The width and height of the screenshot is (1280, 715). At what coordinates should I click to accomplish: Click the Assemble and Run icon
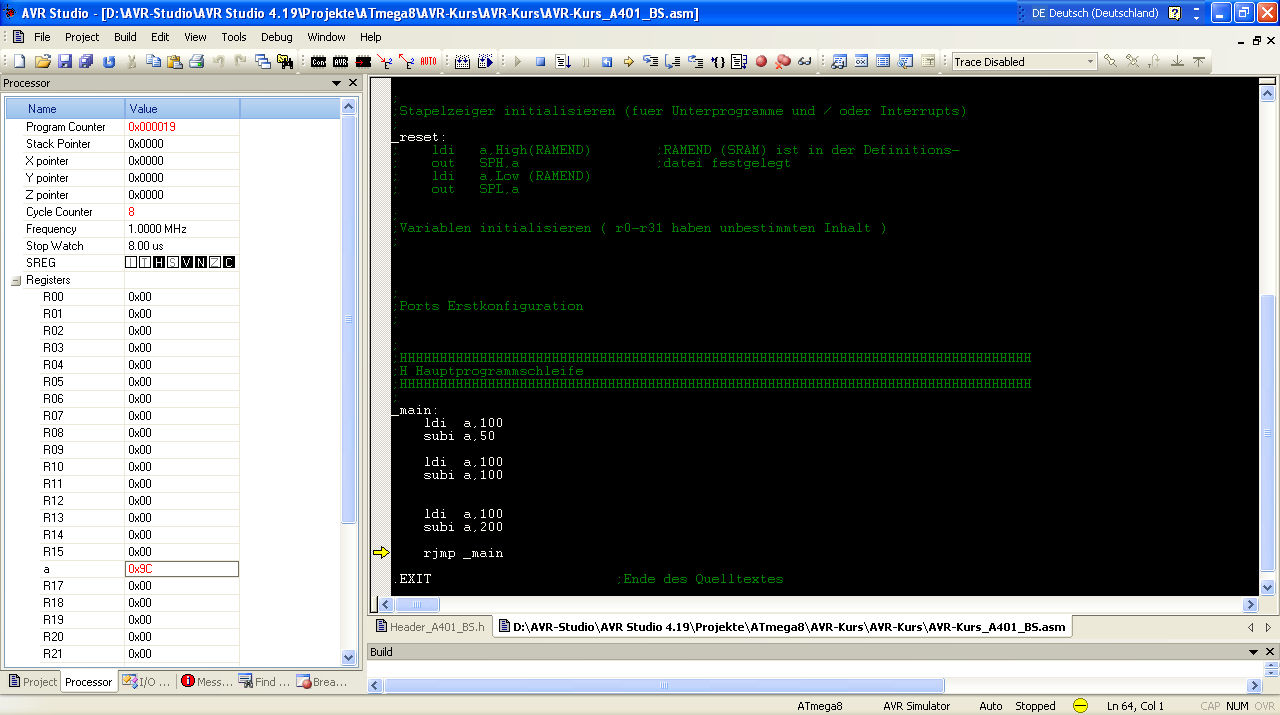(x=485, y=62)
